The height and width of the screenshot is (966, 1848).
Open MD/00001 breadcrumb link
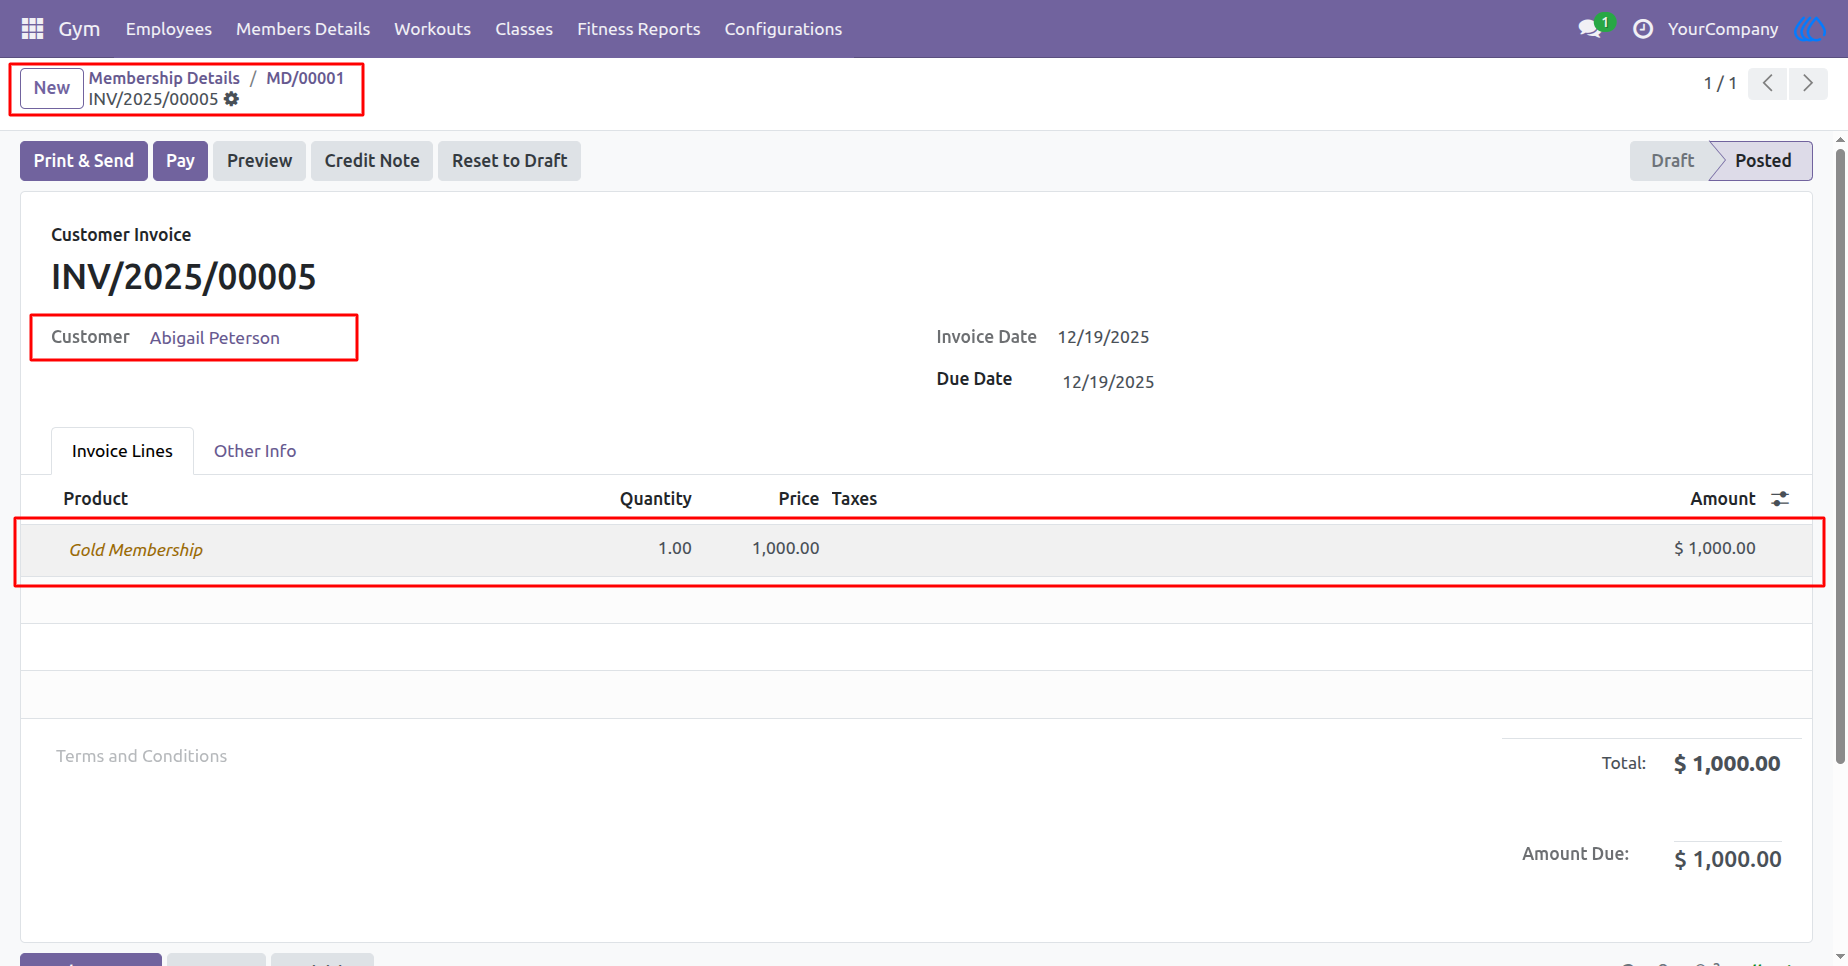[x=305, y=78]
